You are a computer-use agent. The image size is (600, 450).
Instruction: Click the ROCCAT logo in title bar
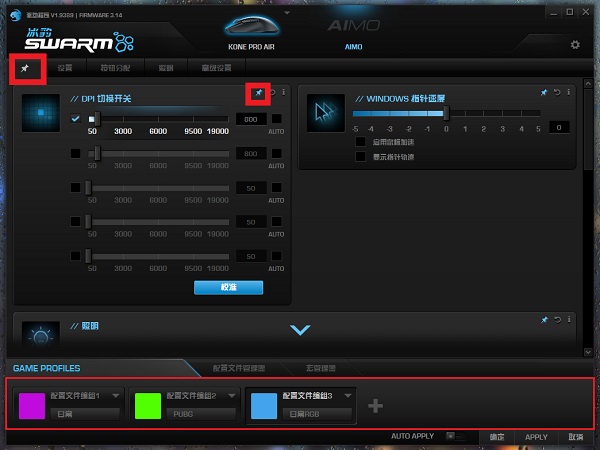15,15
